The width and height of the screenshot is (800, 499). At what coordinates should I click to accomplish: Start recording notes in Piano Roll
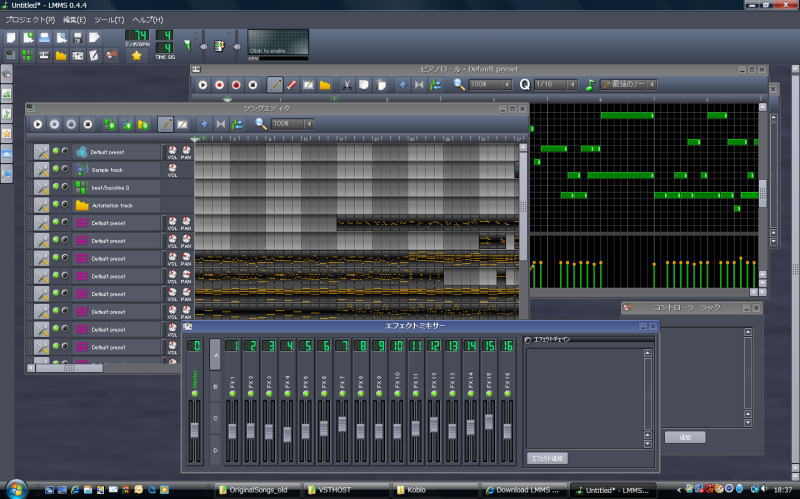pos(219,85)
